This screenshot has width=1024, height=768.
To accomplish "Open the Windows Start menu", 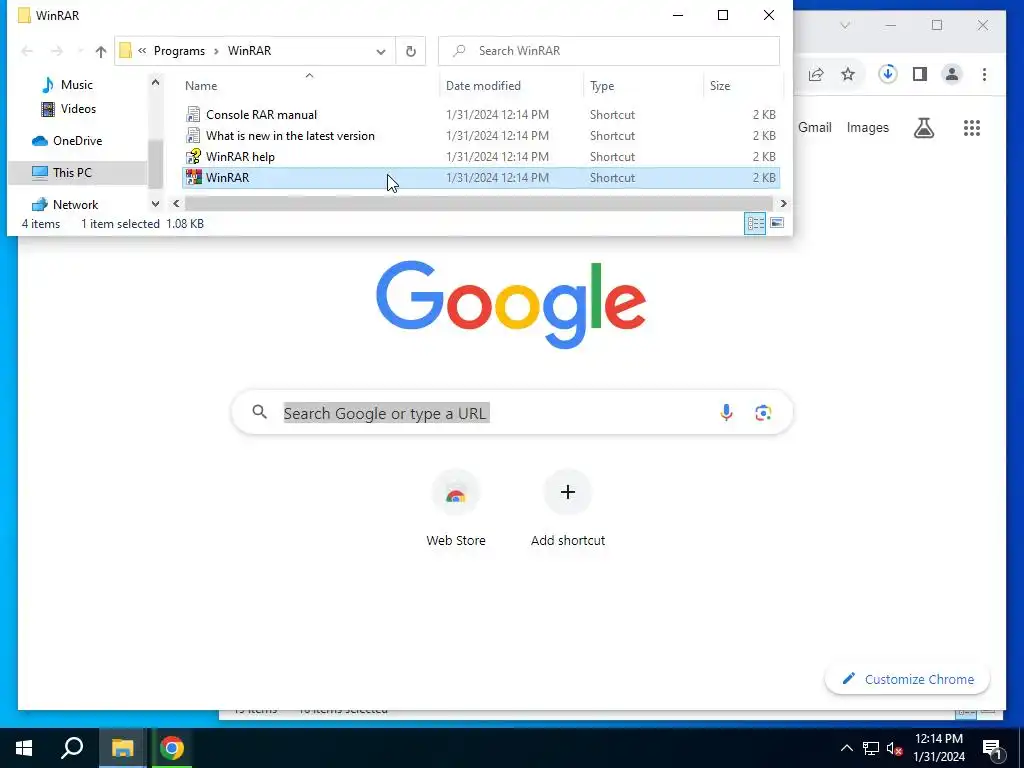I will point(24,748).
